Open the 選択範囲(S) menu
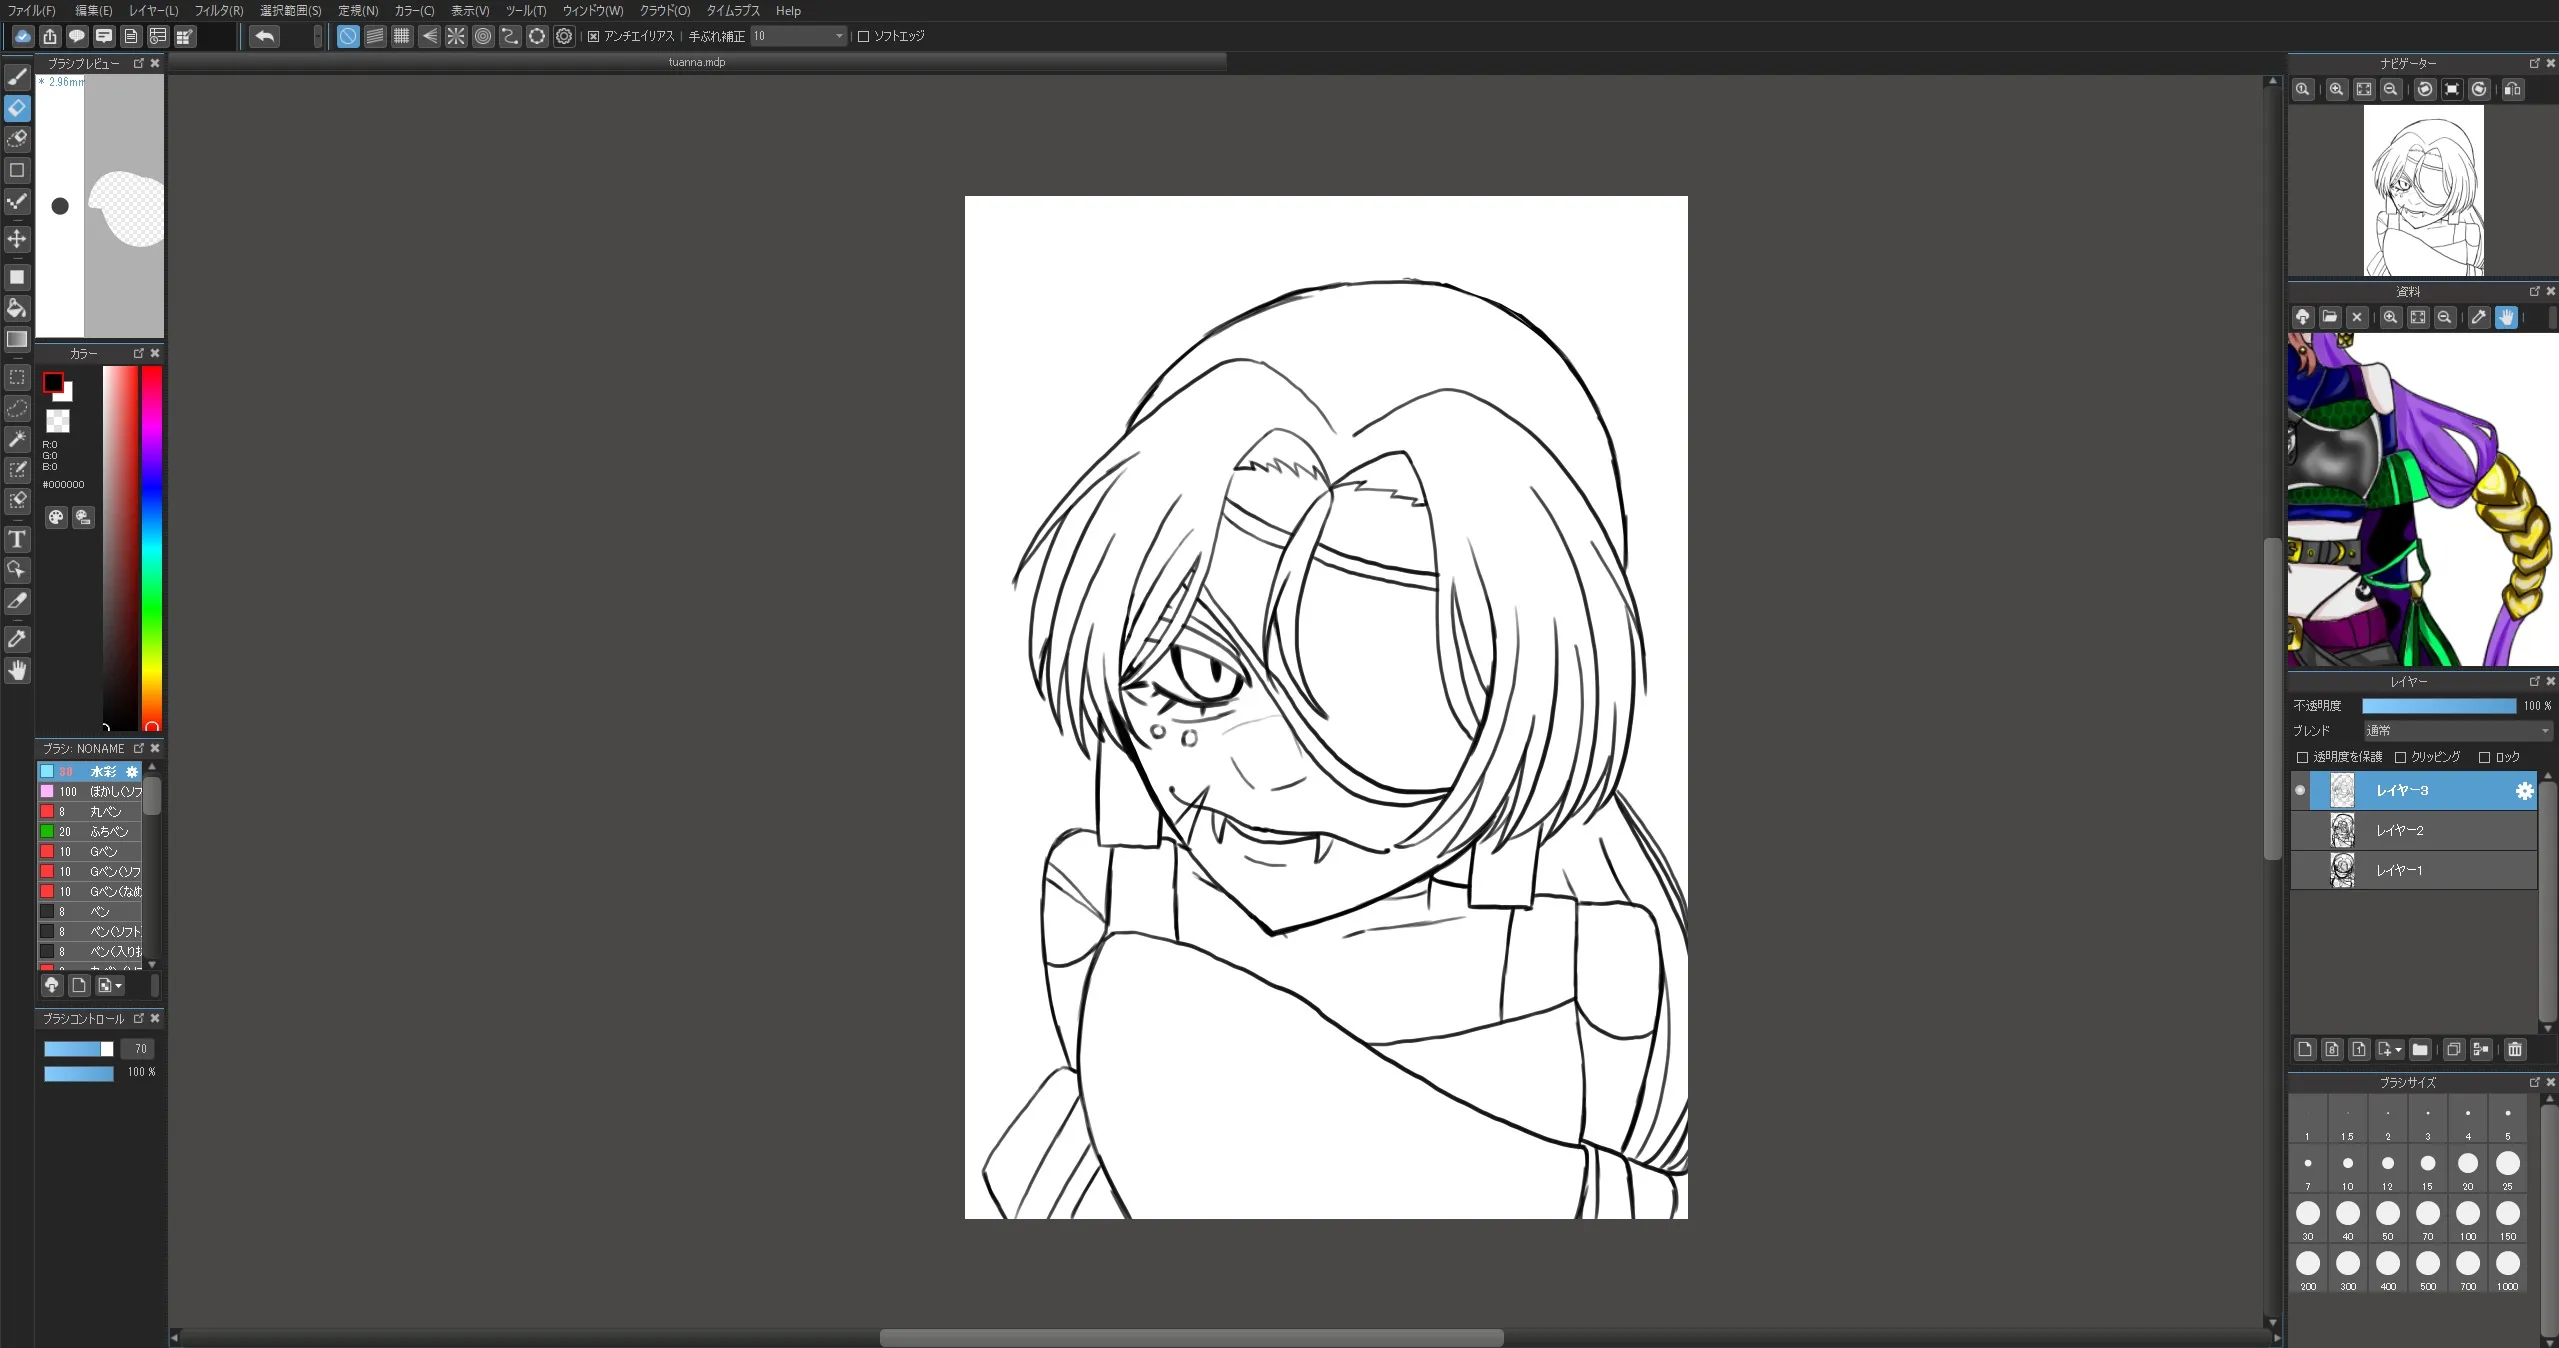Screen dimensions: 2559x1348 290,11
